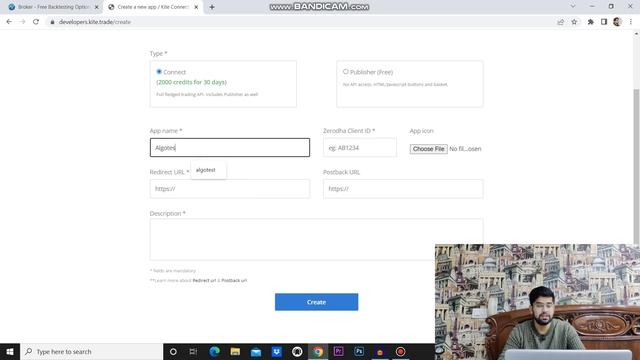The height and width of the screenshot is (360, 640).
Task: Focus the App name input field
Action: coord(230,147)
